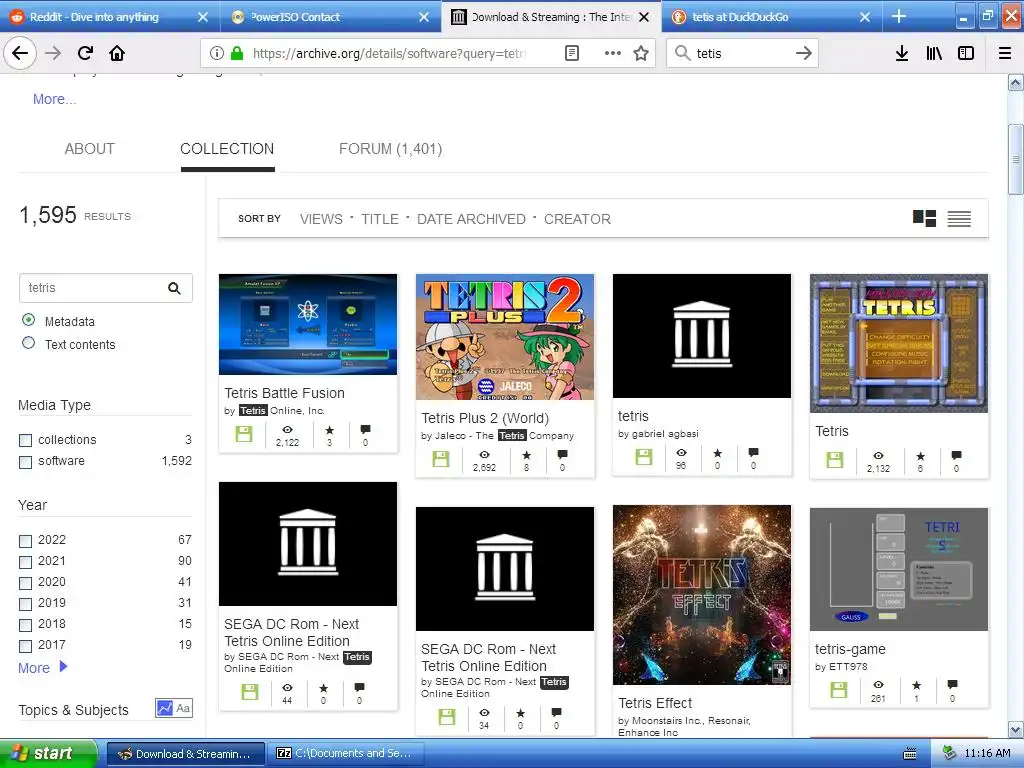Expand More years under Year filter

[43, 667]
